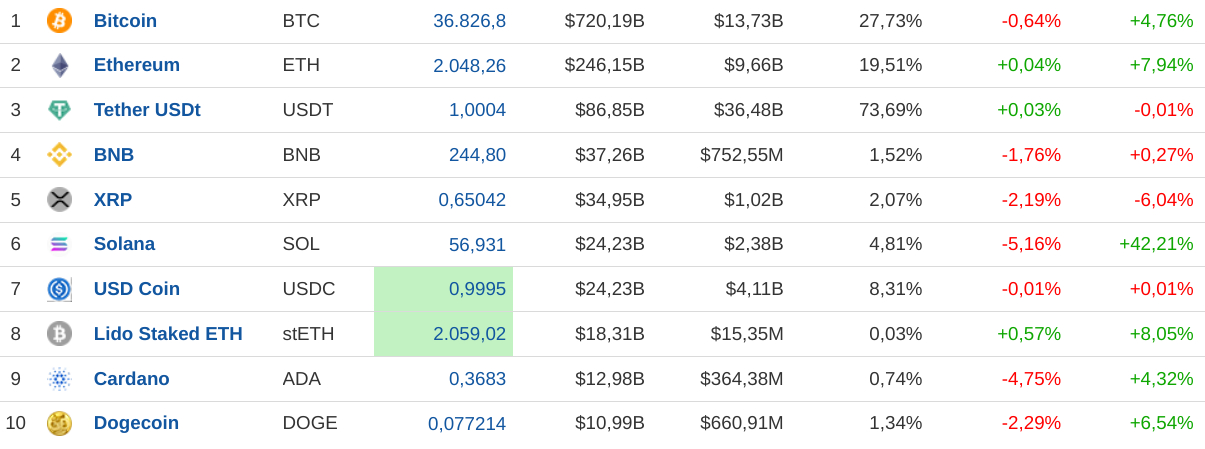Click volume value $9,66B
Viewport: 1205px width, 449px height.
tap(754, 65)
